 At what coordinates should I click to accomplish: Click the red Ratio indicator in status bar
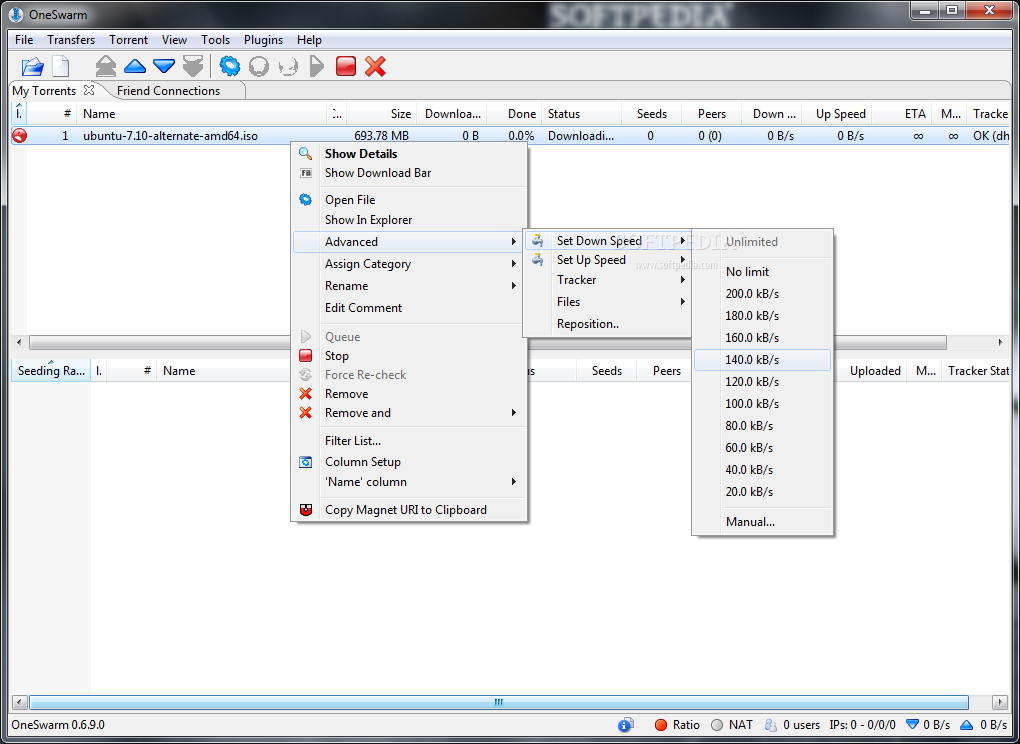[661, 724]
